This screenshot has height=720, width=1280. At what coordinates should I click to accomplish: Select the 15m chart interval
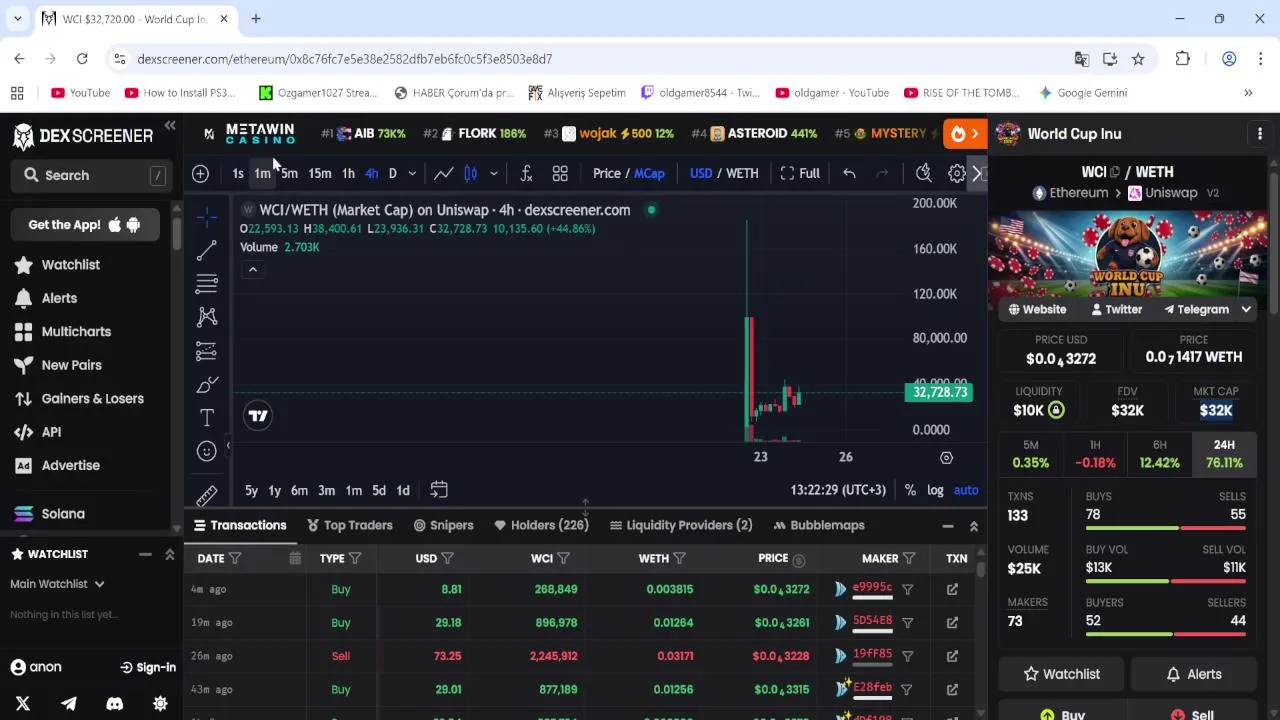(319, 174)
